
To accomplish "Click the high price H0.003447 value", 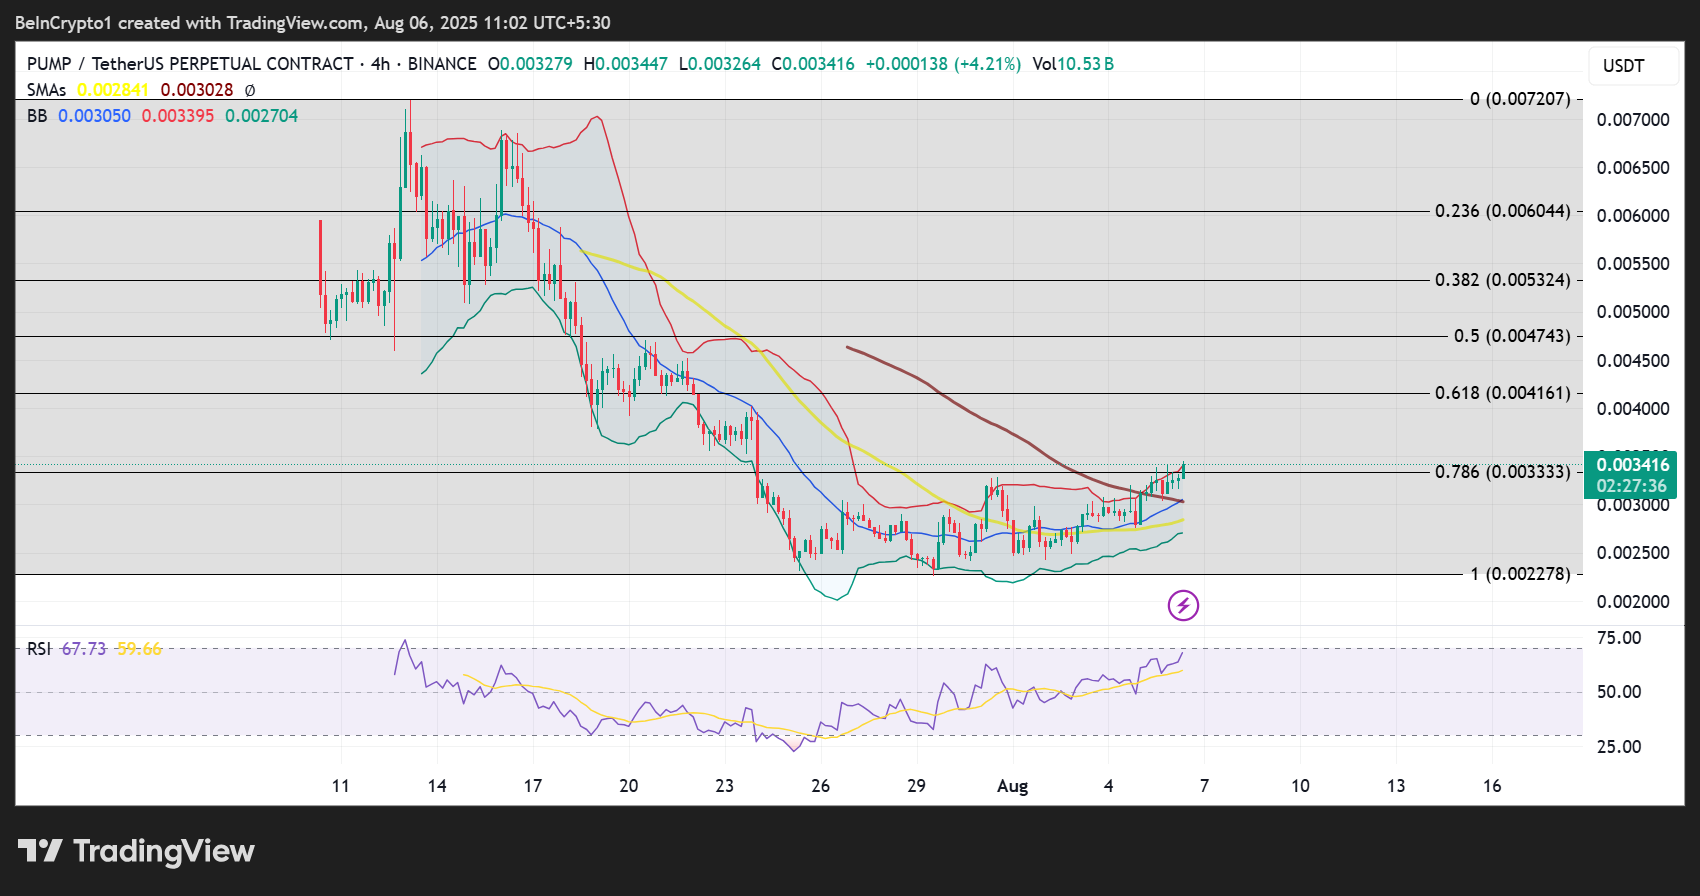I will 625,64.
